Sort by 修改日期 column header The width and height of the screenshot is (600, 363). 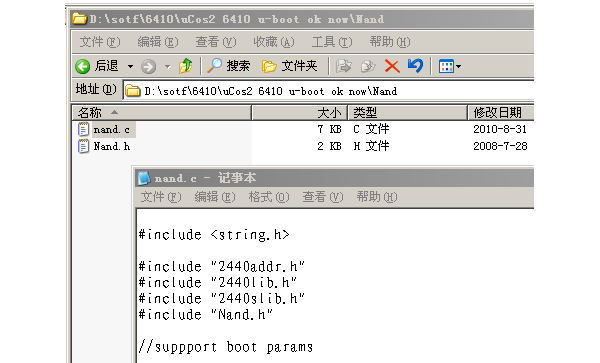501,113
